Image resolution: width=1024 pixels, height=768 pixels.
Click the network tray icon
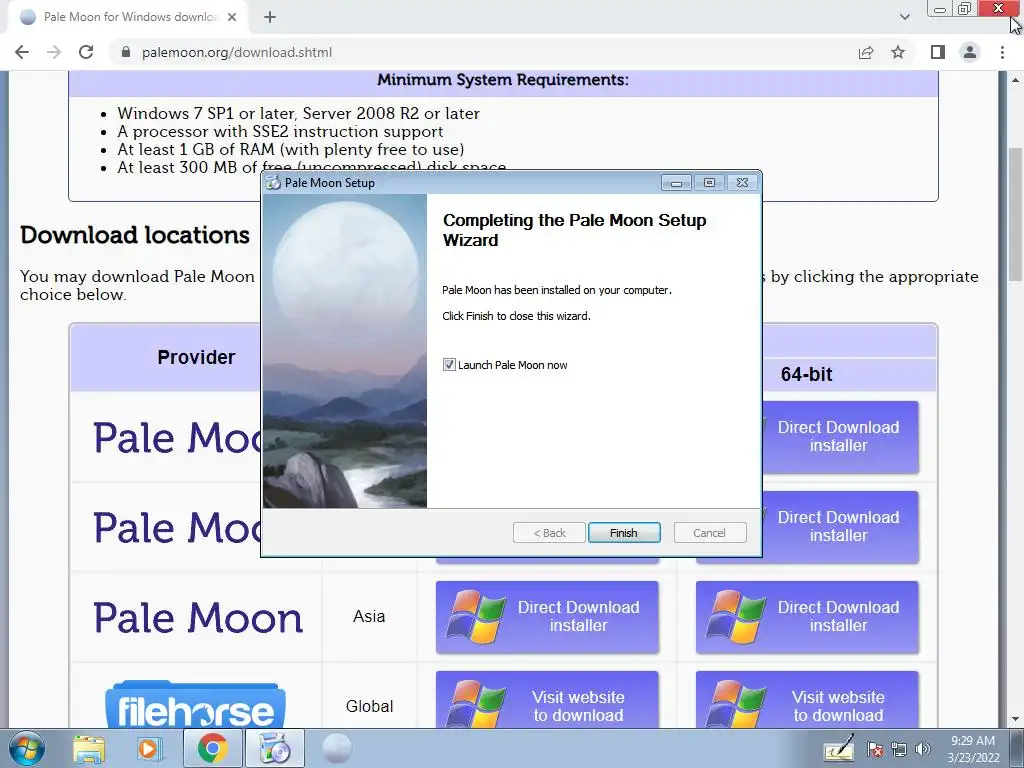click(x=899, y=749)
